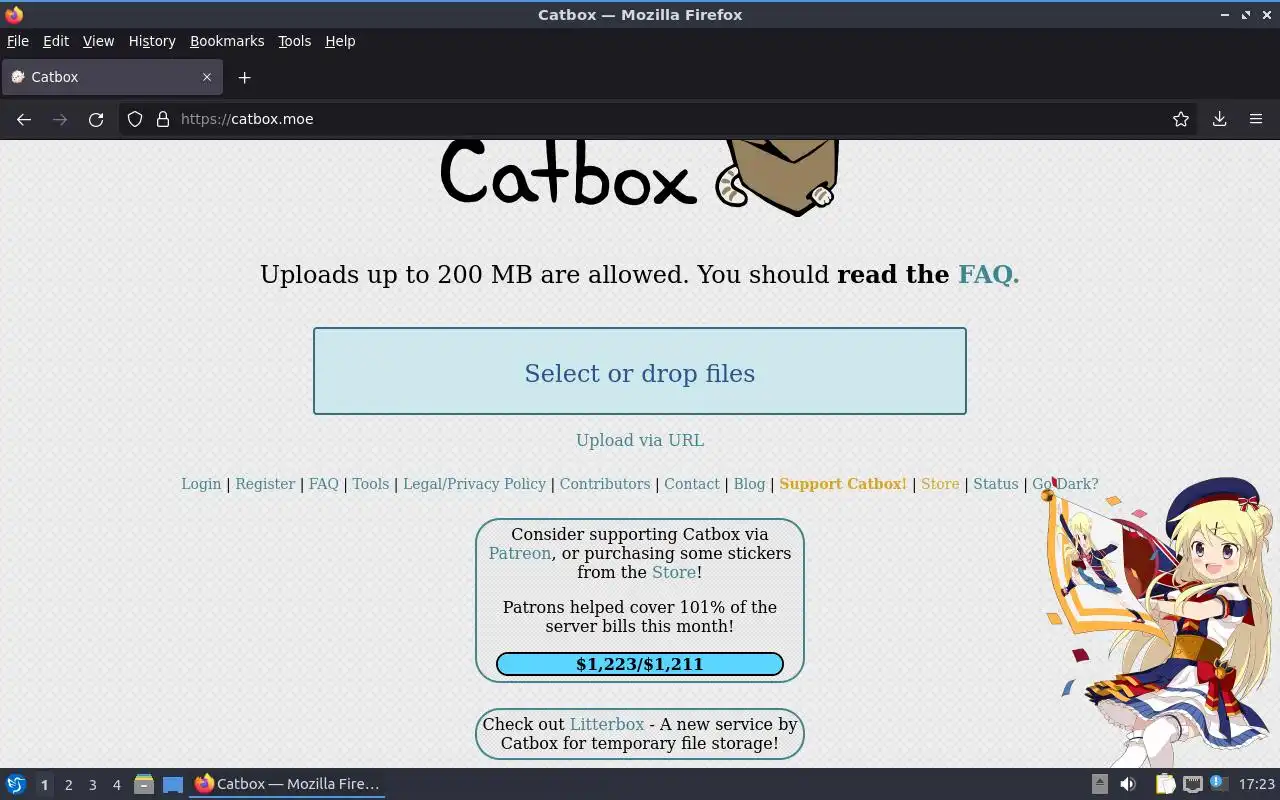Image resolution: width=1280 pixels, height=800 pixels.
Task: Click the 17:23 clock in the tray
Action: pos(1257,784)
